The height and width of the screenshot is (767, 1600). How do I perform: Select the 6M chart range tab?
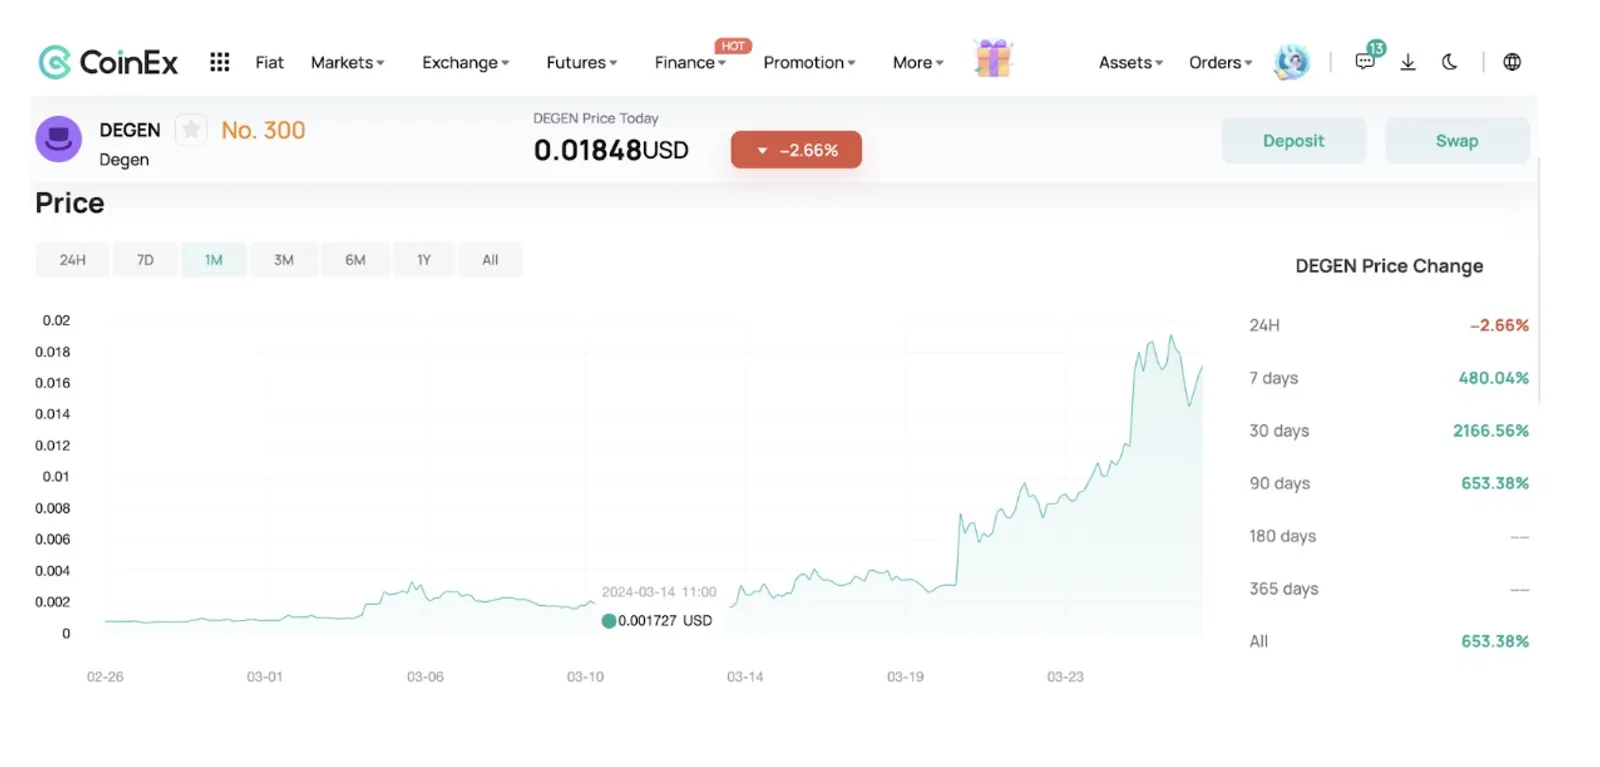[x=355, y=260]
